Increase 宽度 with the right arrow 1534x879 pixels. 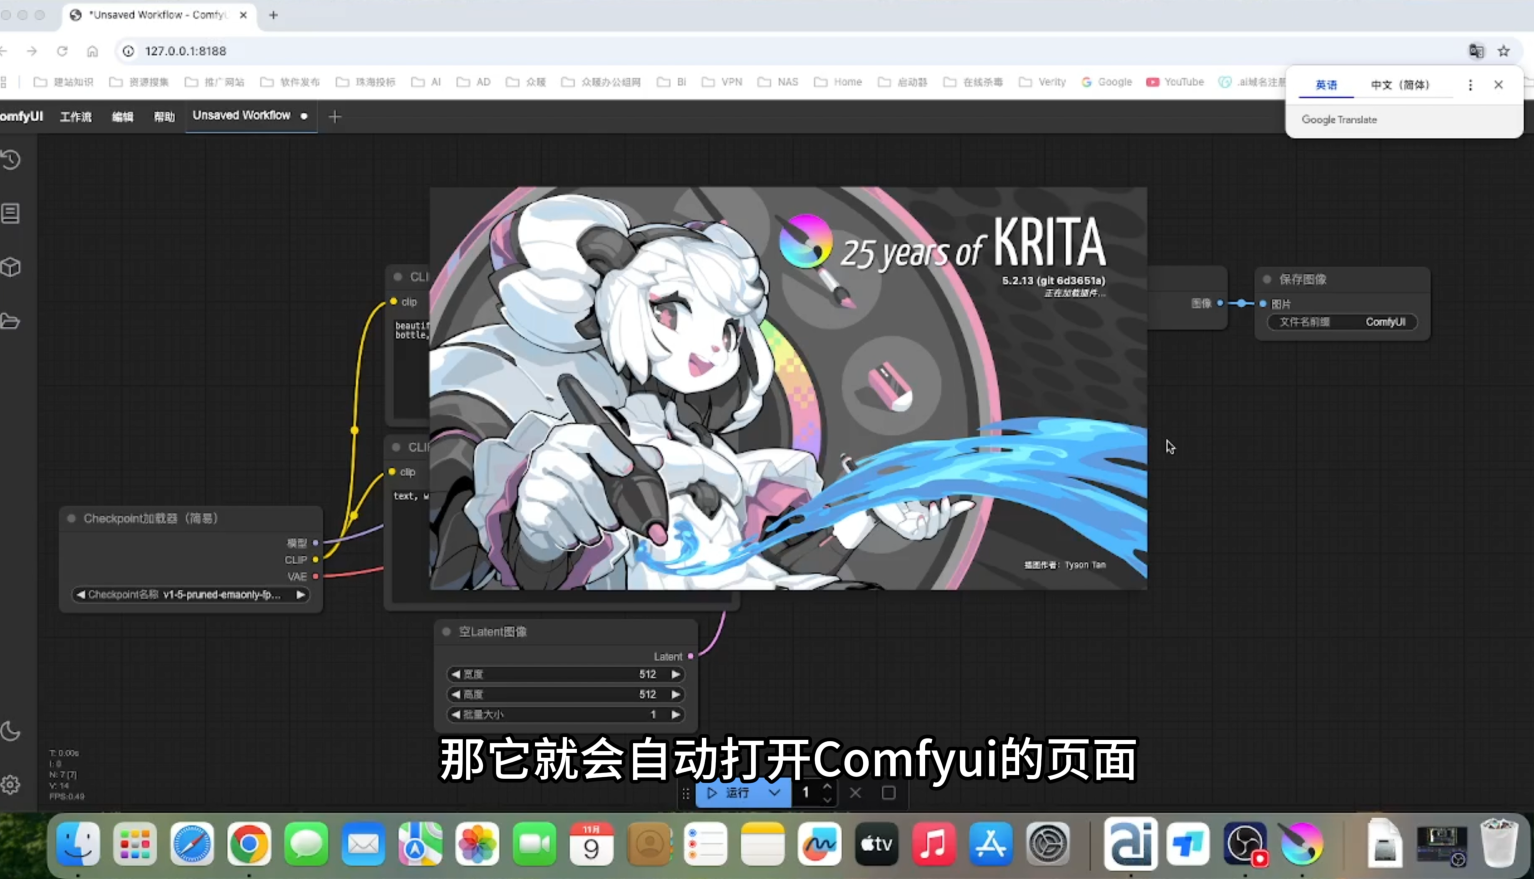(676, 675)
